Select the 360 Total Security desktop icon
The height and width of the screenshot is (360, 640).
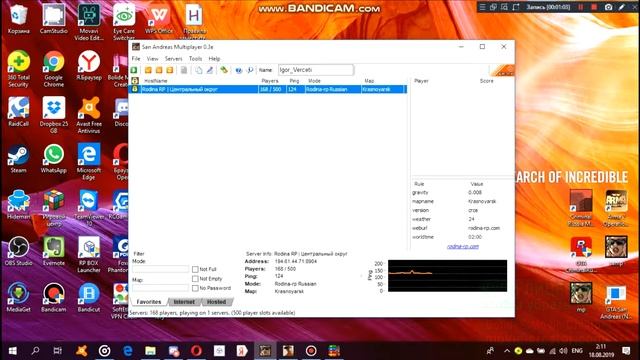(18, 69)
